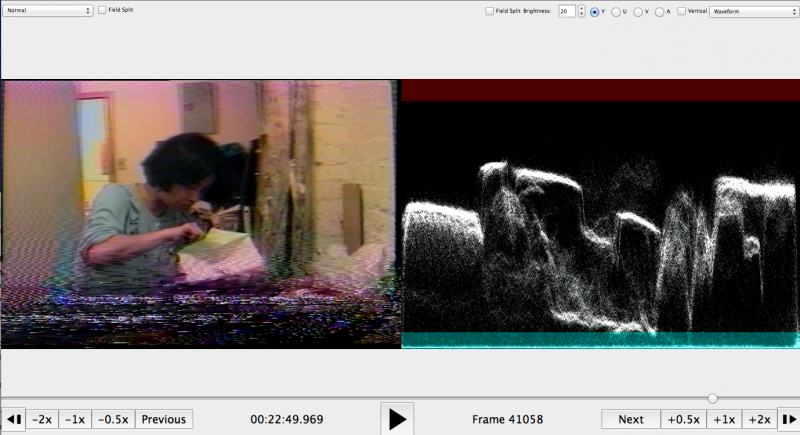800x435 pixels.
Task: Advance with the Next button
Action: tap(631, 419)
